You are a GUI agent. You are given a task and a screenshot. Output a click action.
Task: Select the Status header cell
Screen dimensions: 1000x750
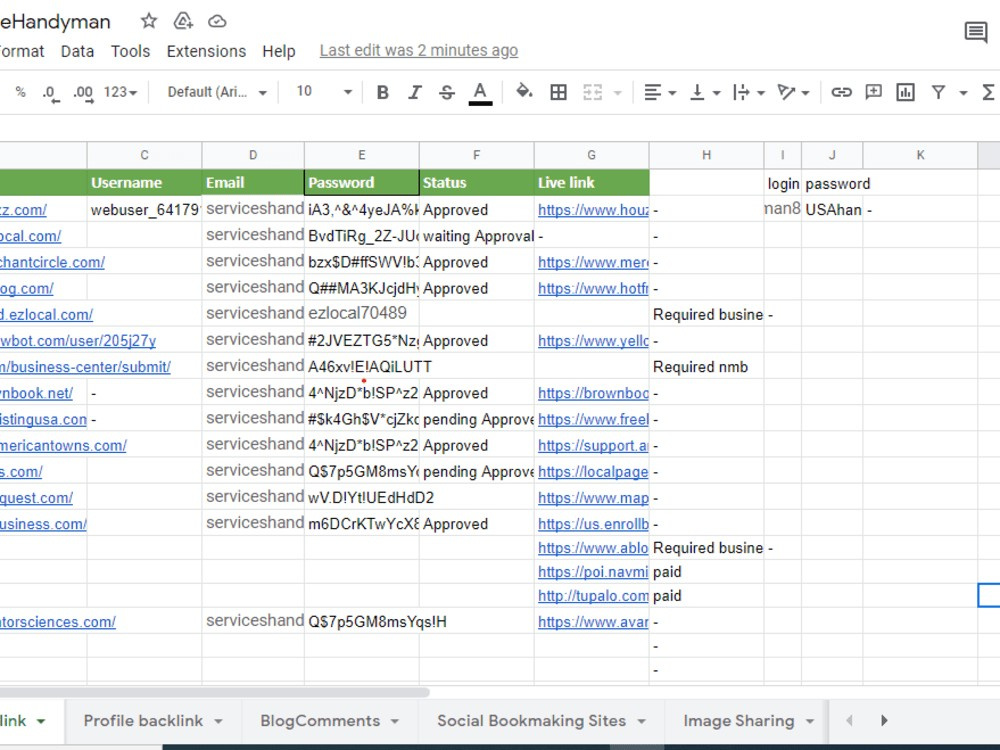[476, 182]
